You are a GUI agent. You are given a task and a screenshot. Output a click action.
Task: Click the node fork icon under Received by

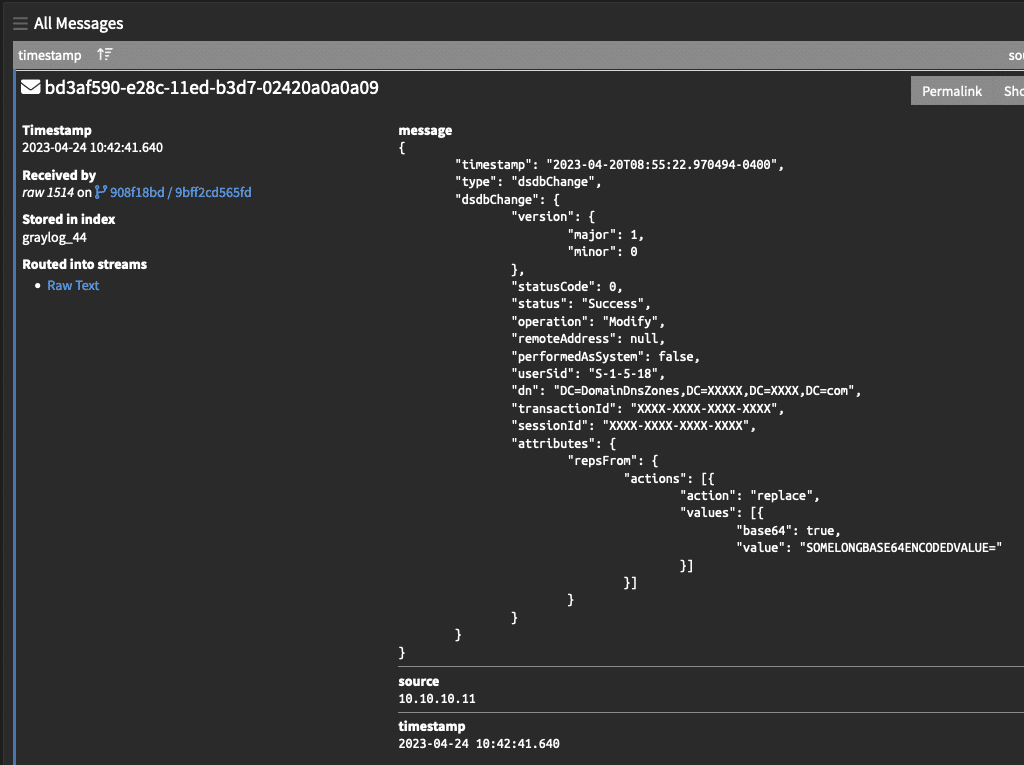coord(101,192)
